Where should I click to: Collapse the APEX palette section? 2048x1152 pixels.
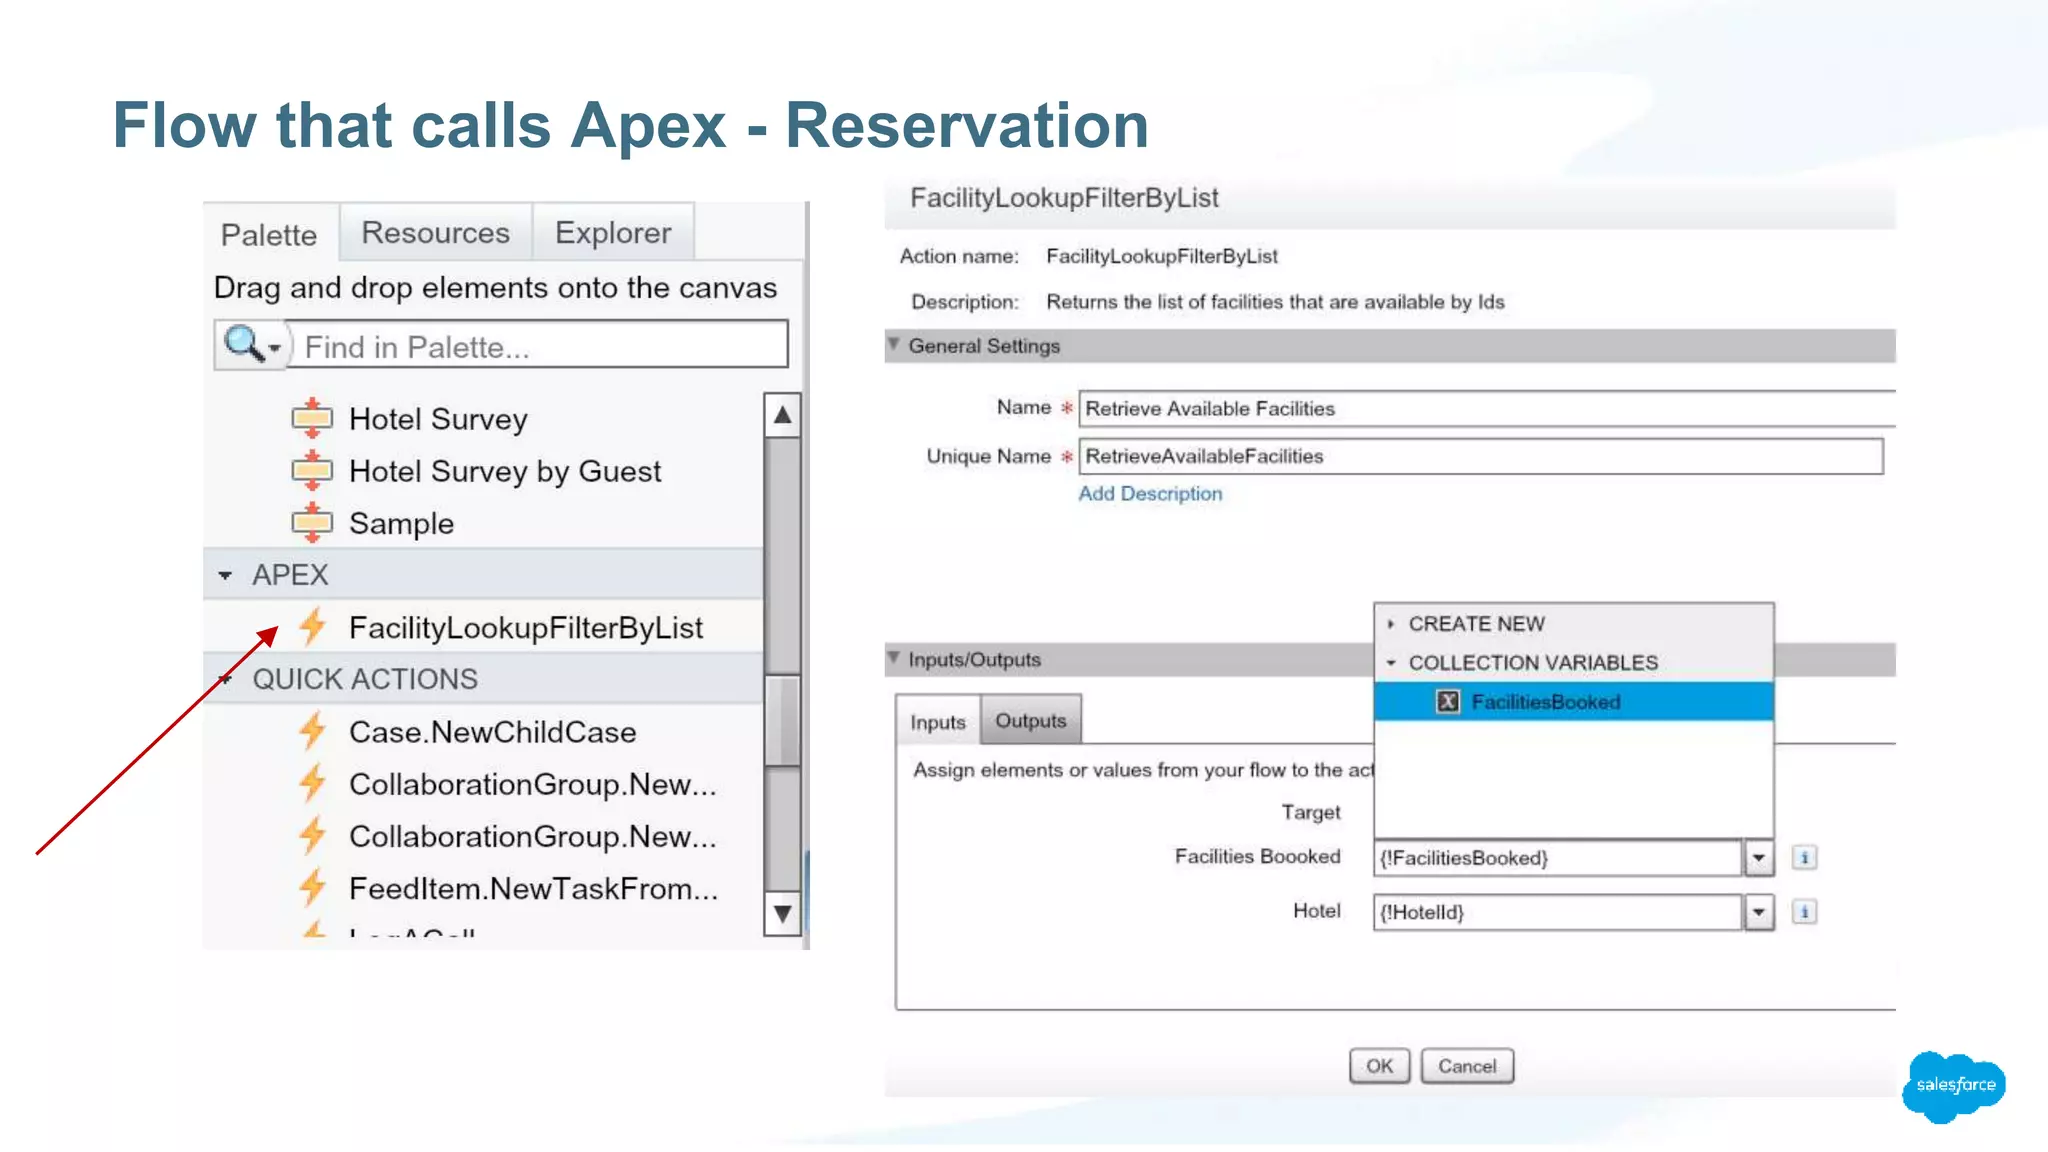coord(225,575)
